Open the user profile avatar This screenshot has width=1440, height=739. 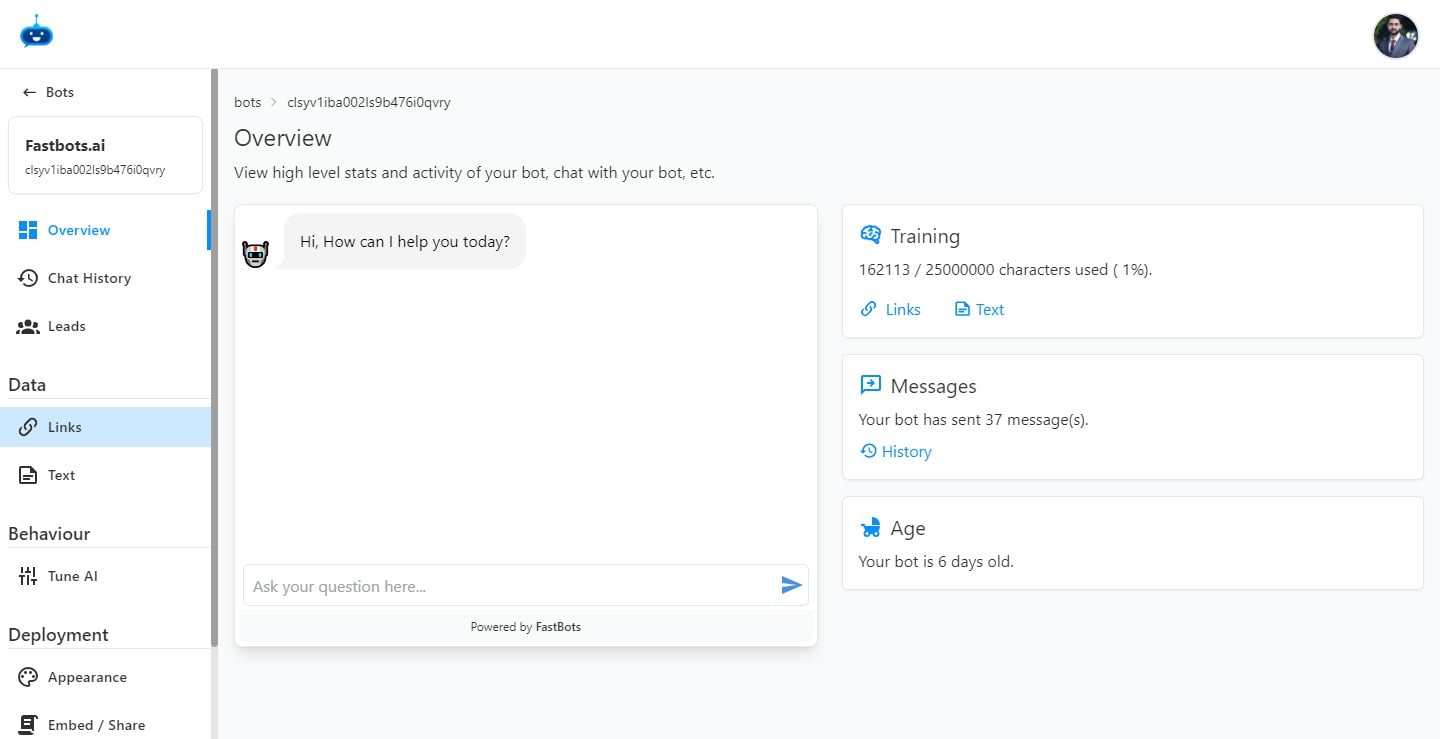click(1395, 36)
